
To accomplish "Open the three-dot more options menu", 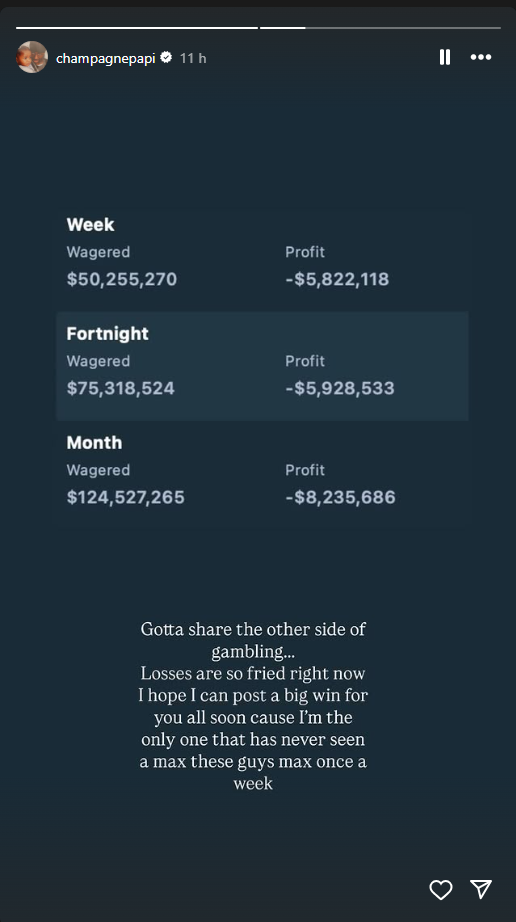I will point(481,57).
